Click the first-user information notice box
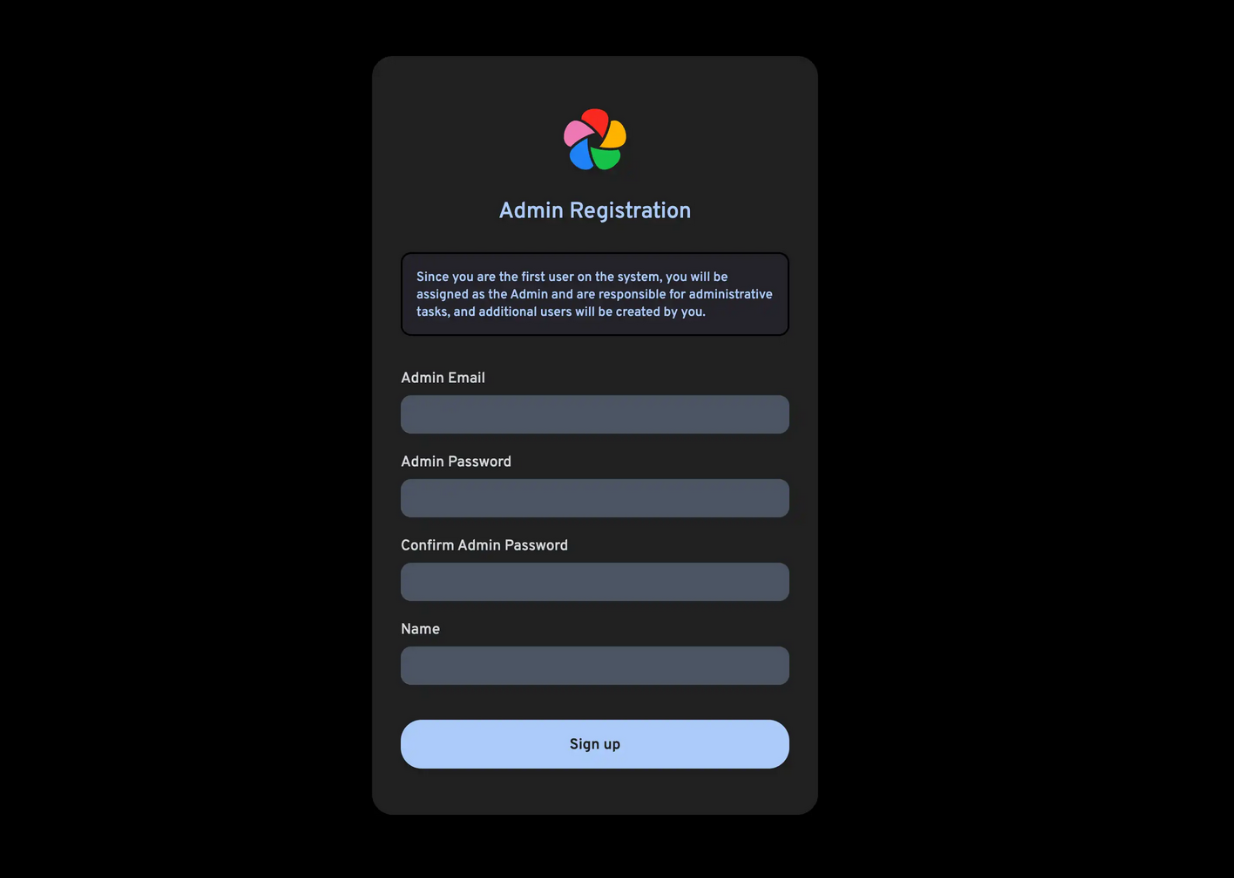The image size is (1234, 878). point(595,294)
